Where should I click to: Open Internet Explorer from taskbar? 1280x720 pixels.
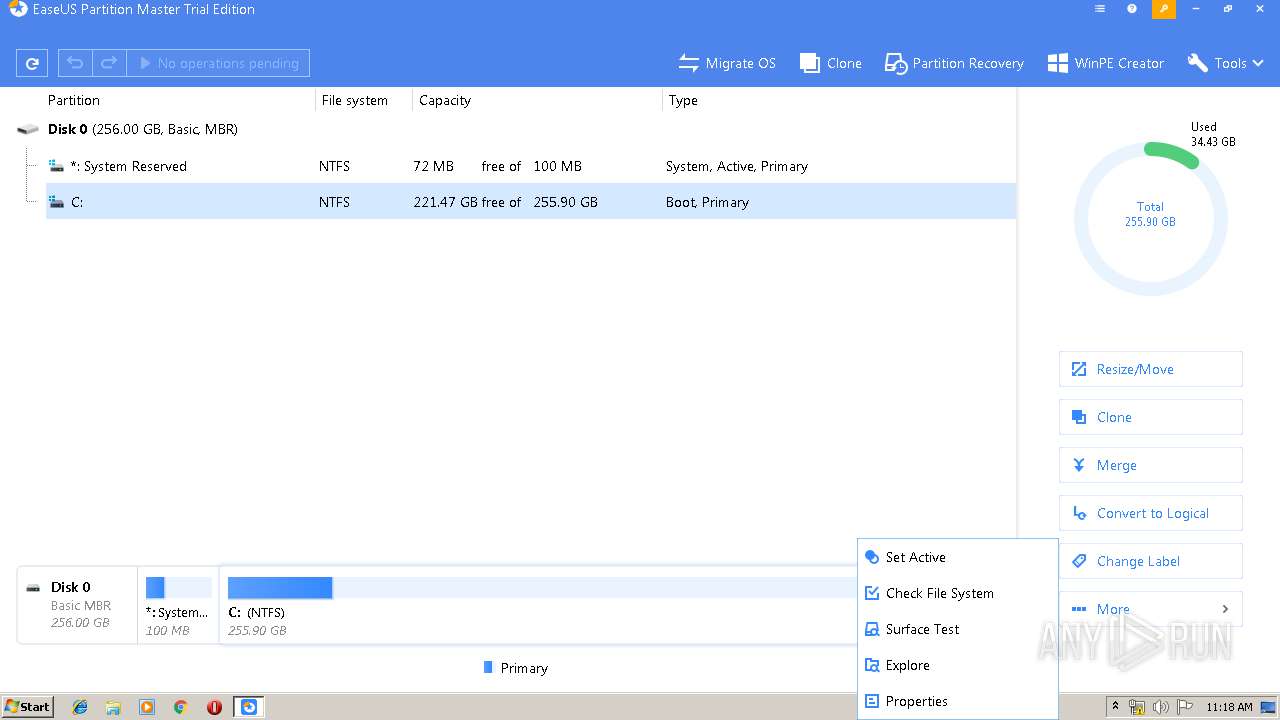point(80,707)
